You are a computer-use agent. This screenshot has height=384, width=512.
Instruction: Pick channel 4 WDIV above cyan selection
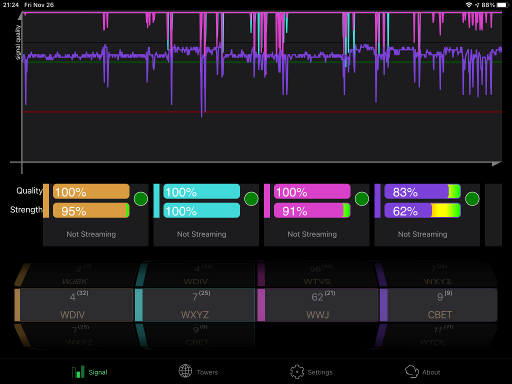click(196, 275)
